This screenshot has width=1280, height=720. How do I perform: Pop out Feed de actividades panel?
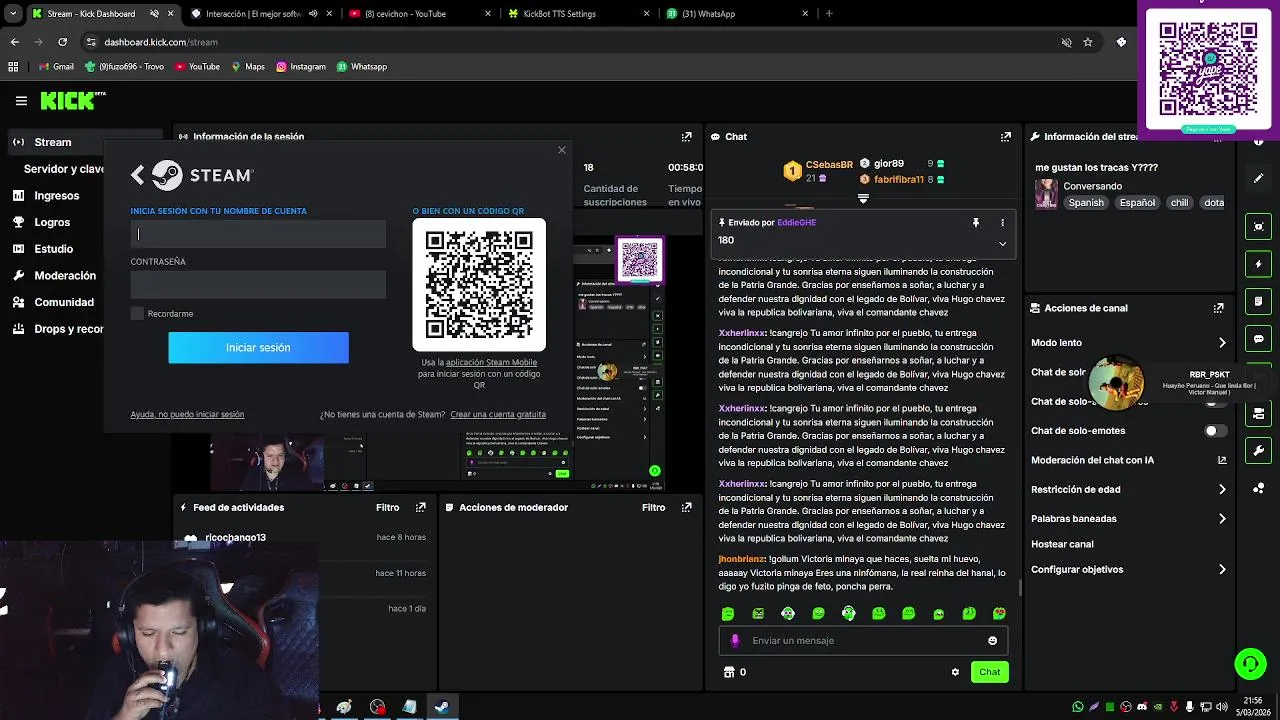coord(421,507)
